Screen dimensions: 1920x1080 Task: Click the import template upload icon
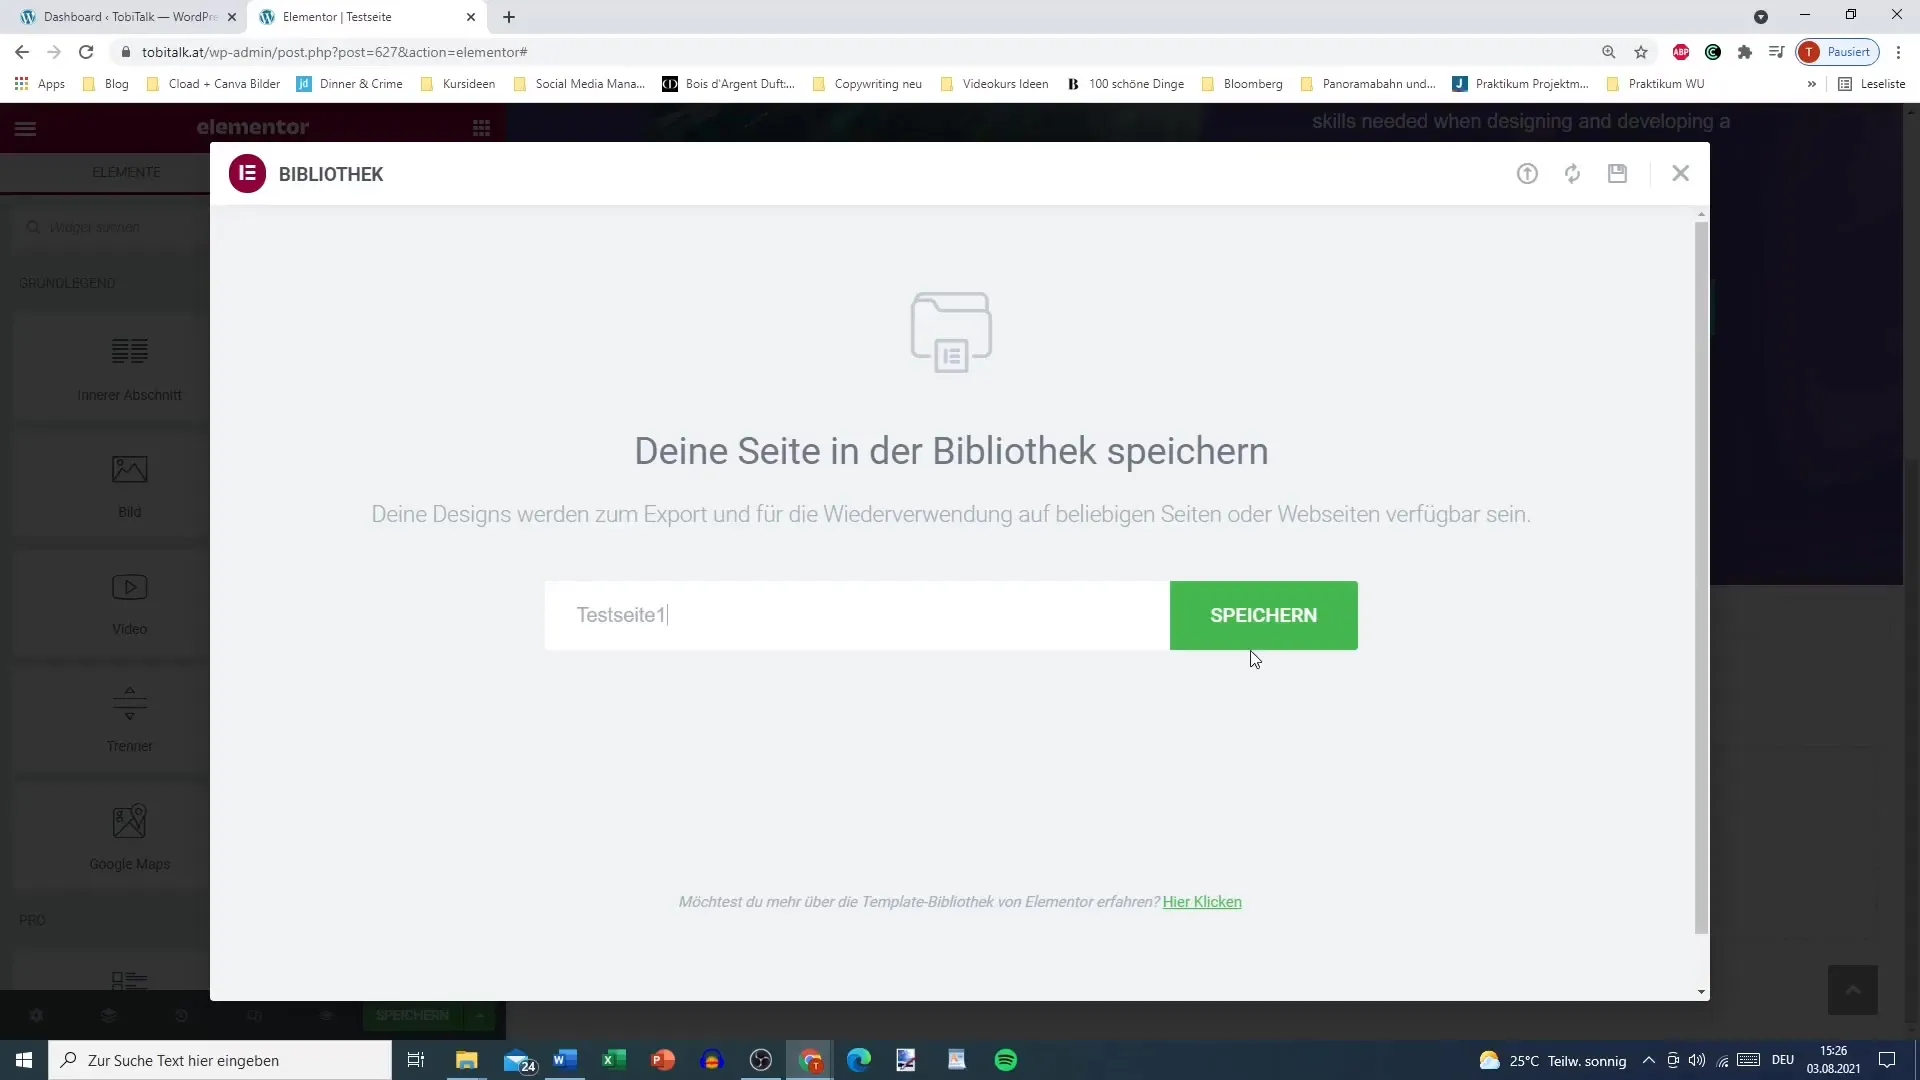[x=1527, y=174]
